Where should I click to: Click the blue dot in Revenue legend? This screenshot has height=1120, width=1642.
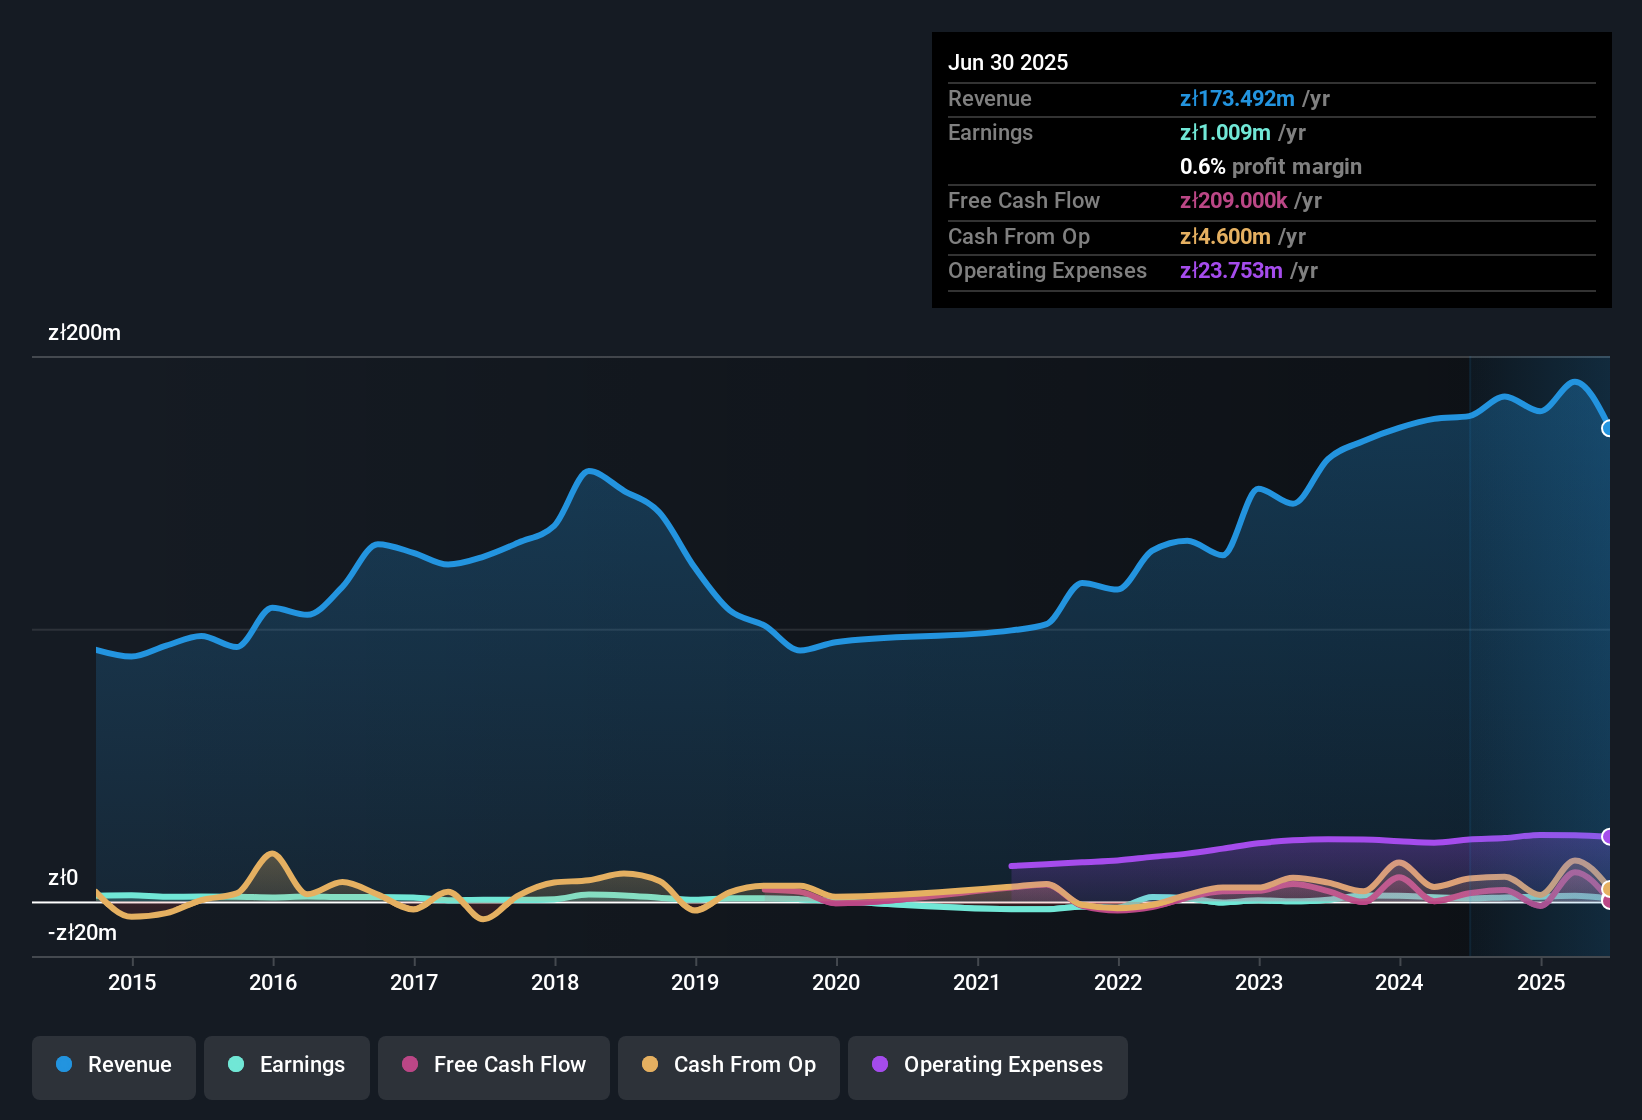tap(64, 1064)
